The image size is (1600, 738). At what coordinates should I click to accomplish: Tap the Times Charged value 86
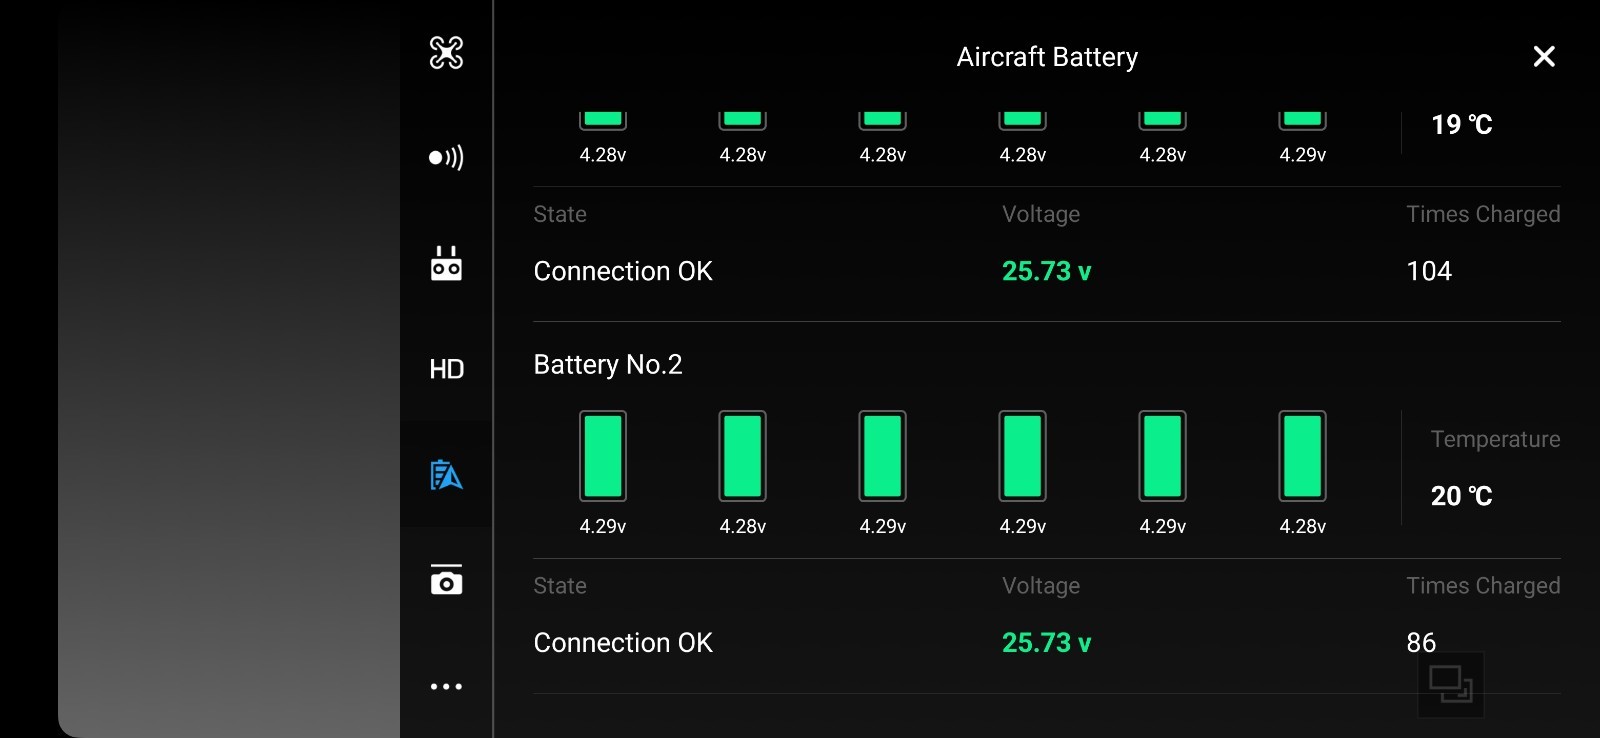(x=1420, y=642)
